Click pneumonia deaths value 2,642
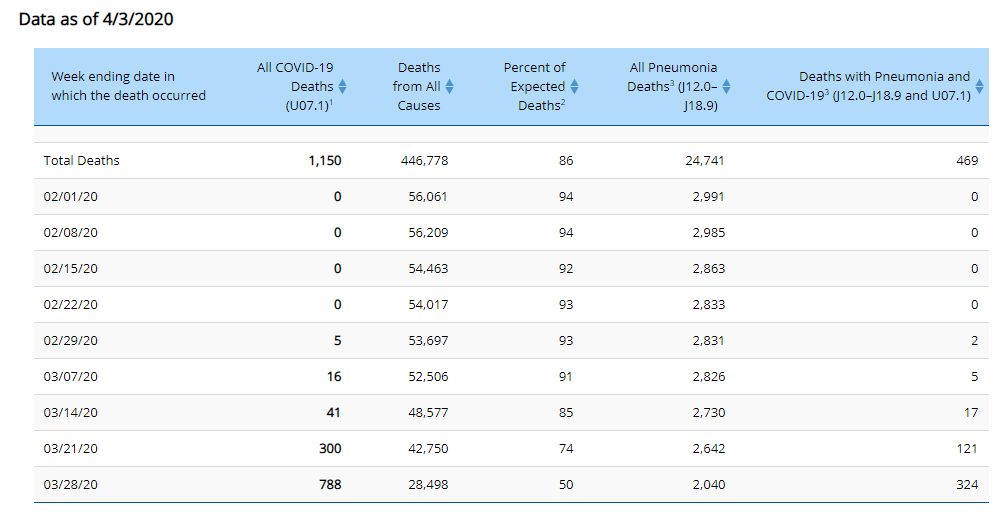1001x518 pixels. (x=709, y=448)
